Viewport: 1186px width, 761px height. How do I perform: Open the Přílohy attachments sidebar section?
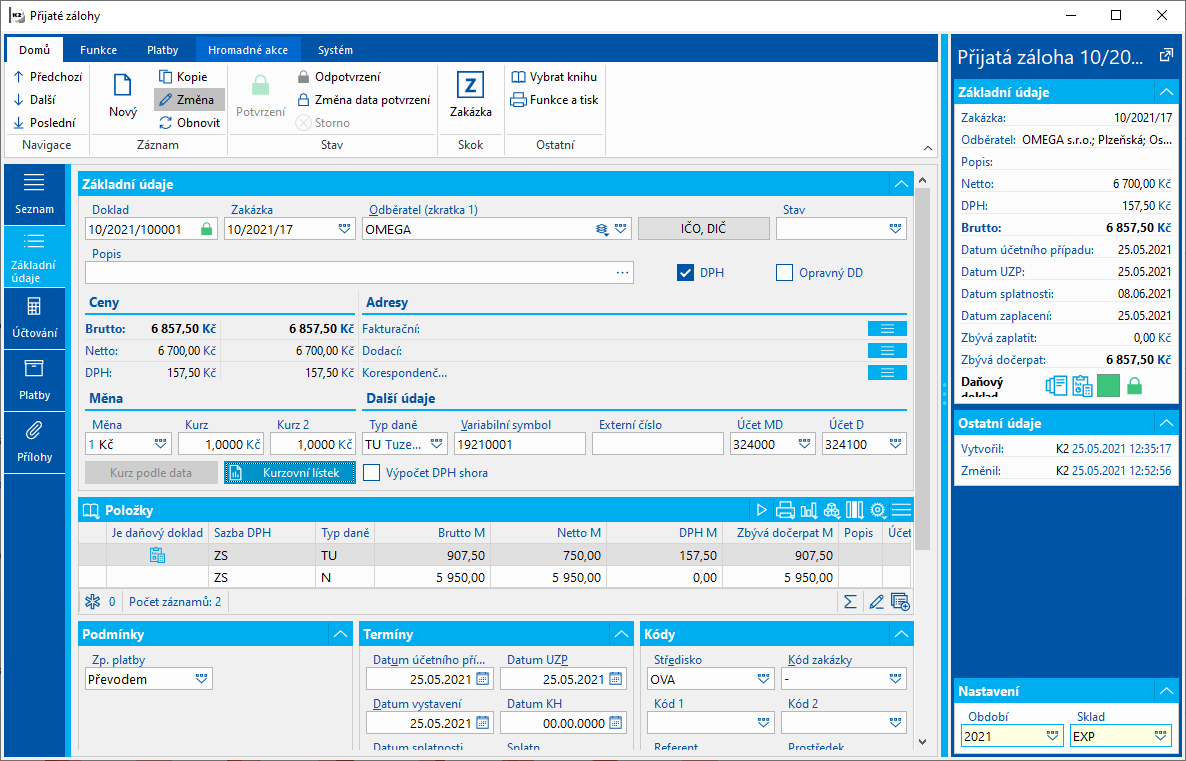click(x=34, y=443)
